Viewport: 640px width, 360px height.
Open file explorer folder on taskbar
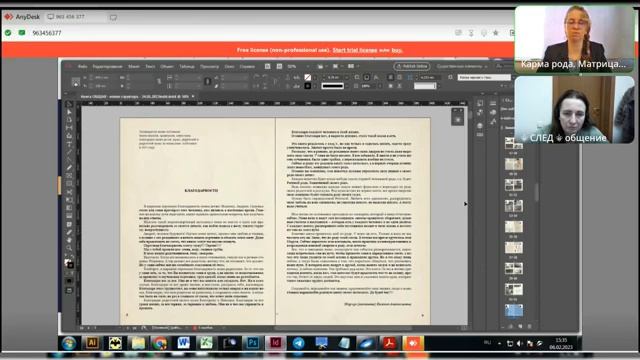coord(138,343)
